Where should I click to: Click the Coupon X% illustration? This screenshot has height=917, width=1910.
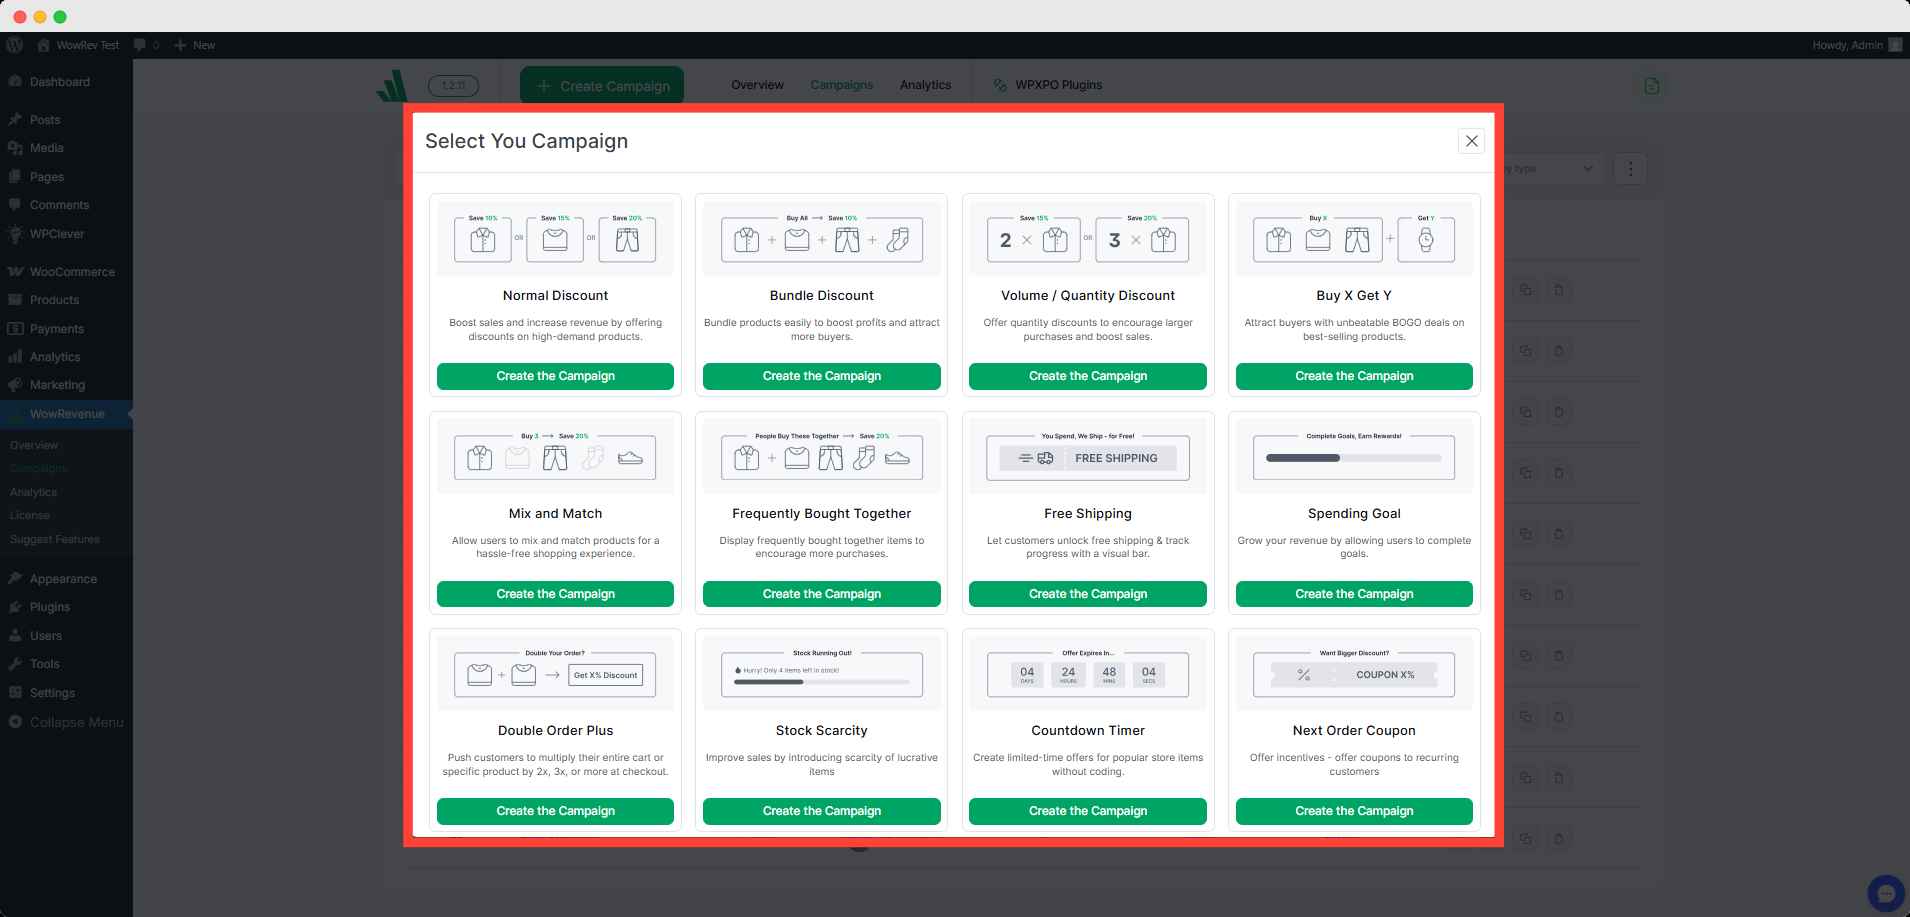click(1354, 674)
